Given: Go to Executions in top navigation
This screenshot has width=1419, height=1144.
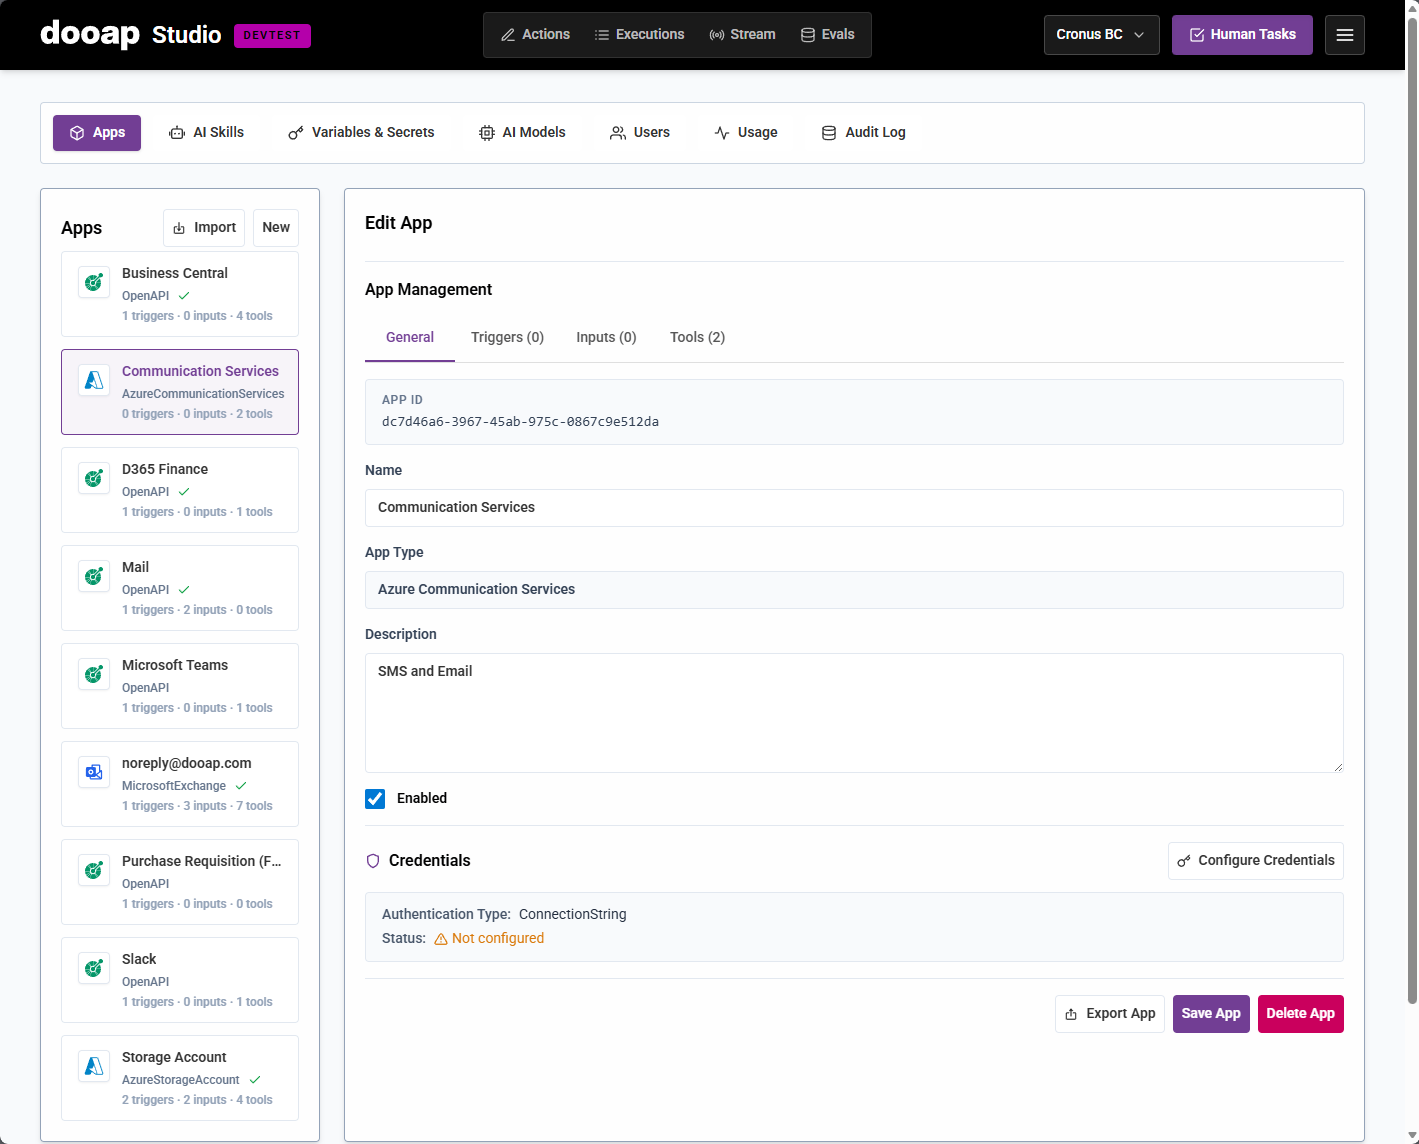Looking at the screenshot, I should click(x=639, y=35).
